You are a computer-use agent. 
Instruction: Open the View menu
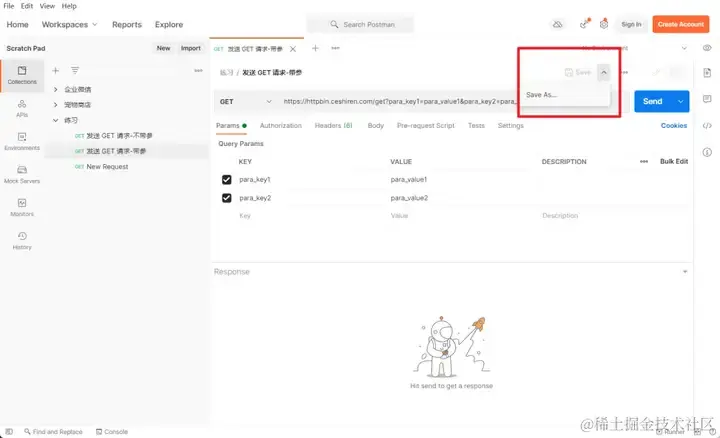[x=47, y=6]
